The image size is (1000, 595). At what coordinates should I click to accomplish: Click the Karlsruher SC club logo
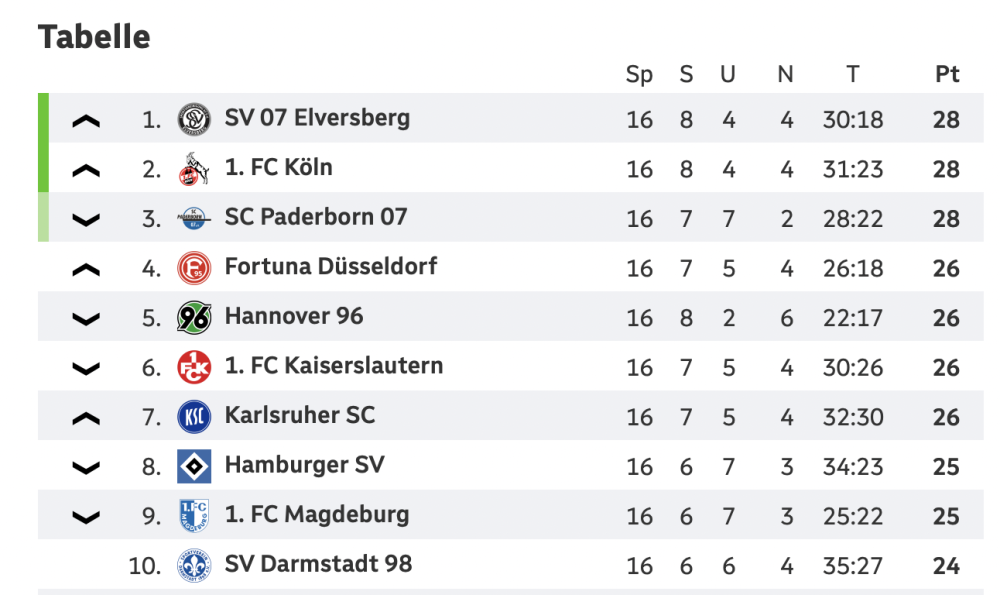point(194,417)
